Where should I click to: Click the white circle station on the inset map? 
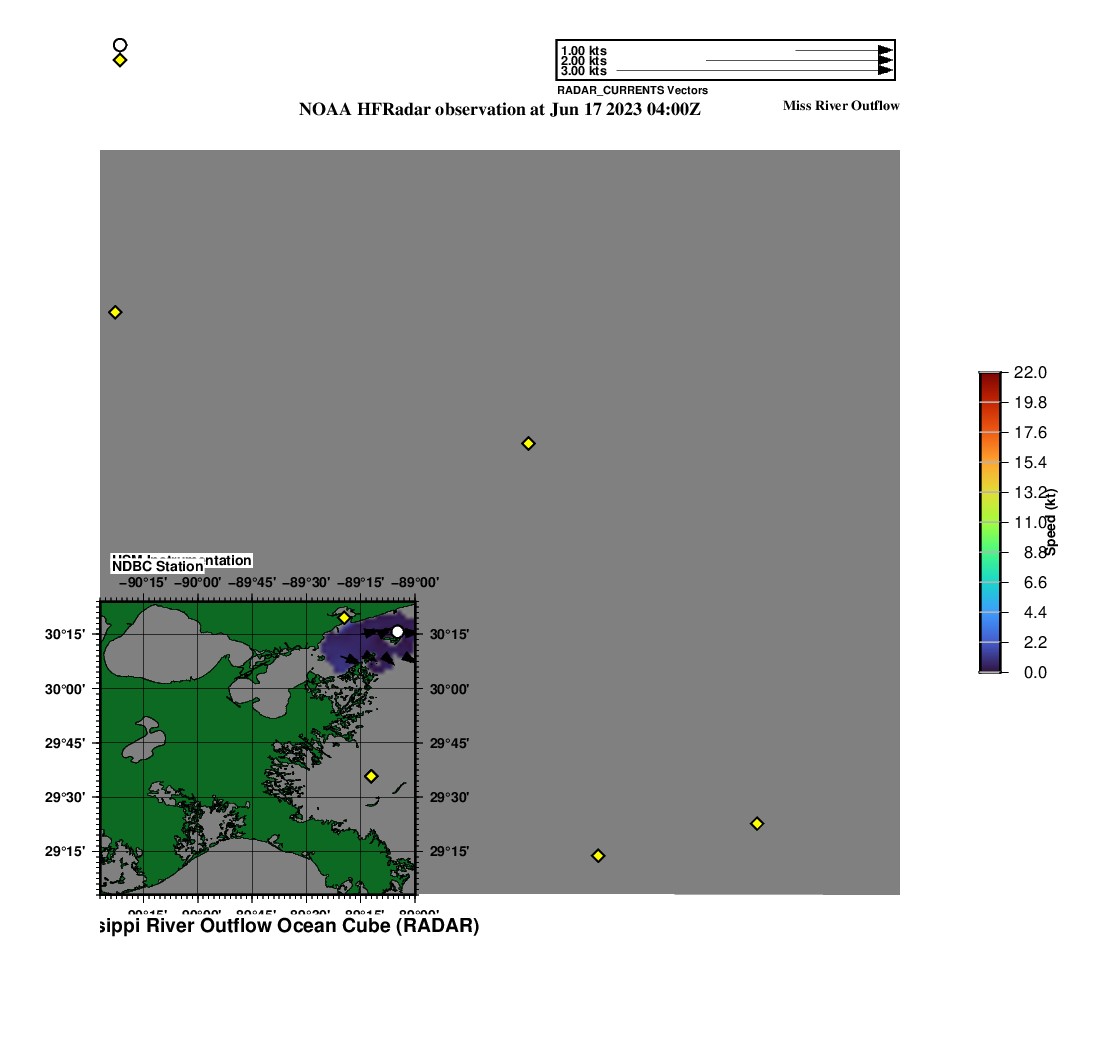(397, 631)
